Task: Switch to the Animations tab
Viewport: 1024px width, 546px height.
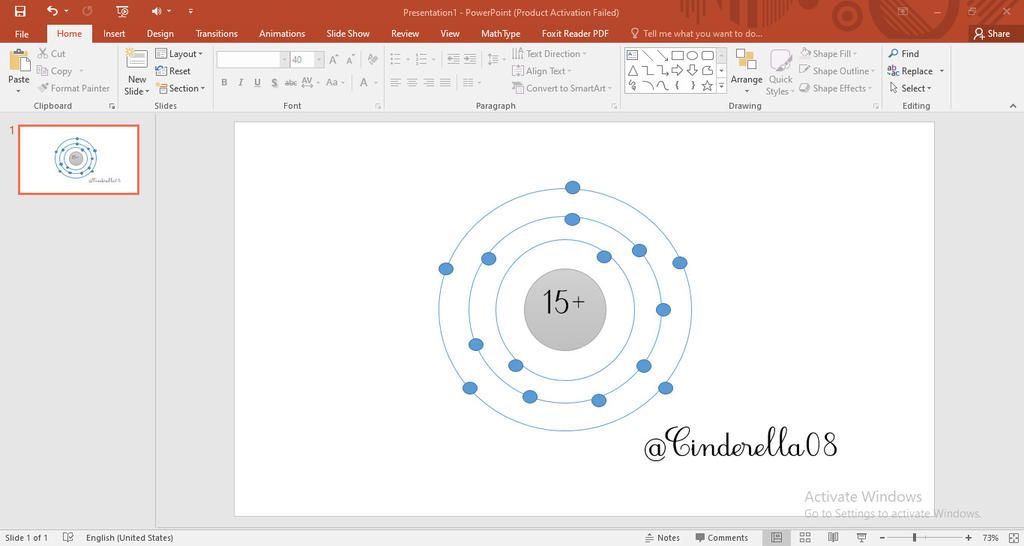Action: [x=282, y=34]
